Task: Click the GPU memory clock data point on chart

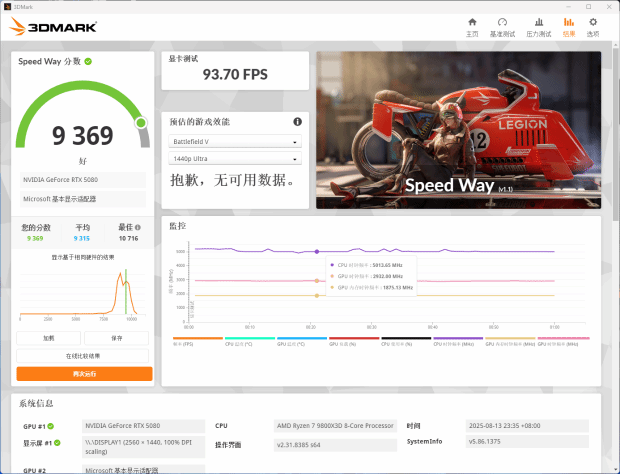Action: [x=317, y=295]
